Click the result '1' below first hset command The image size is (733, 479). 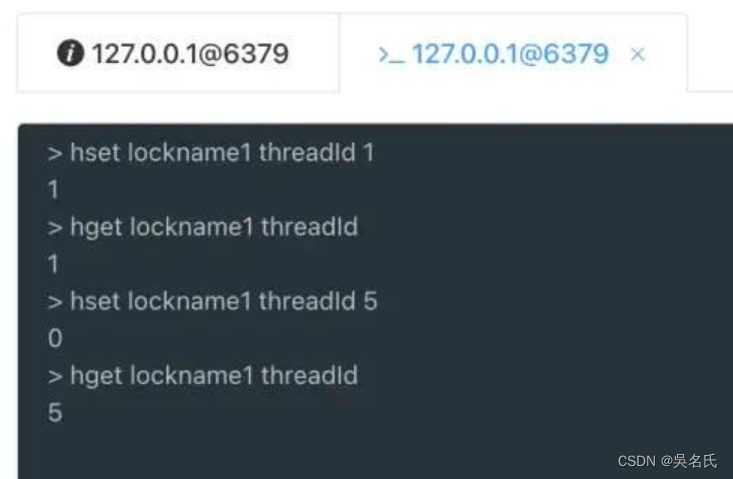53,190
